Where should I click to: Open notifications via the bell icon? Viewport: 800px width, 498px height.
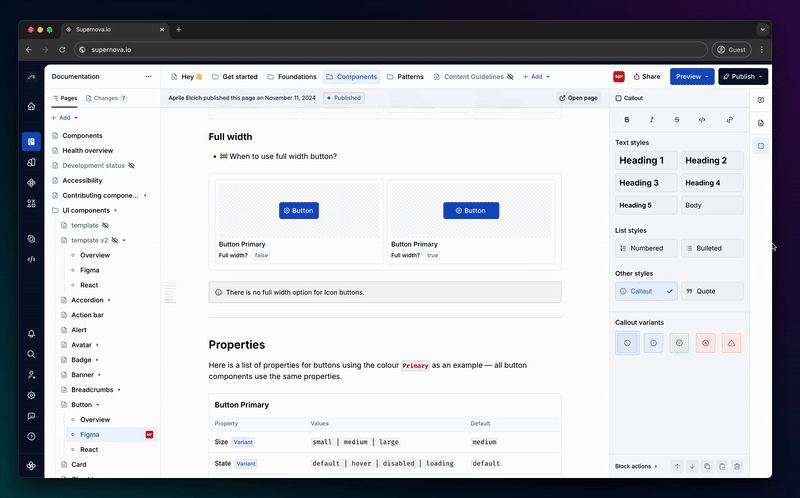tap(31, 333)
